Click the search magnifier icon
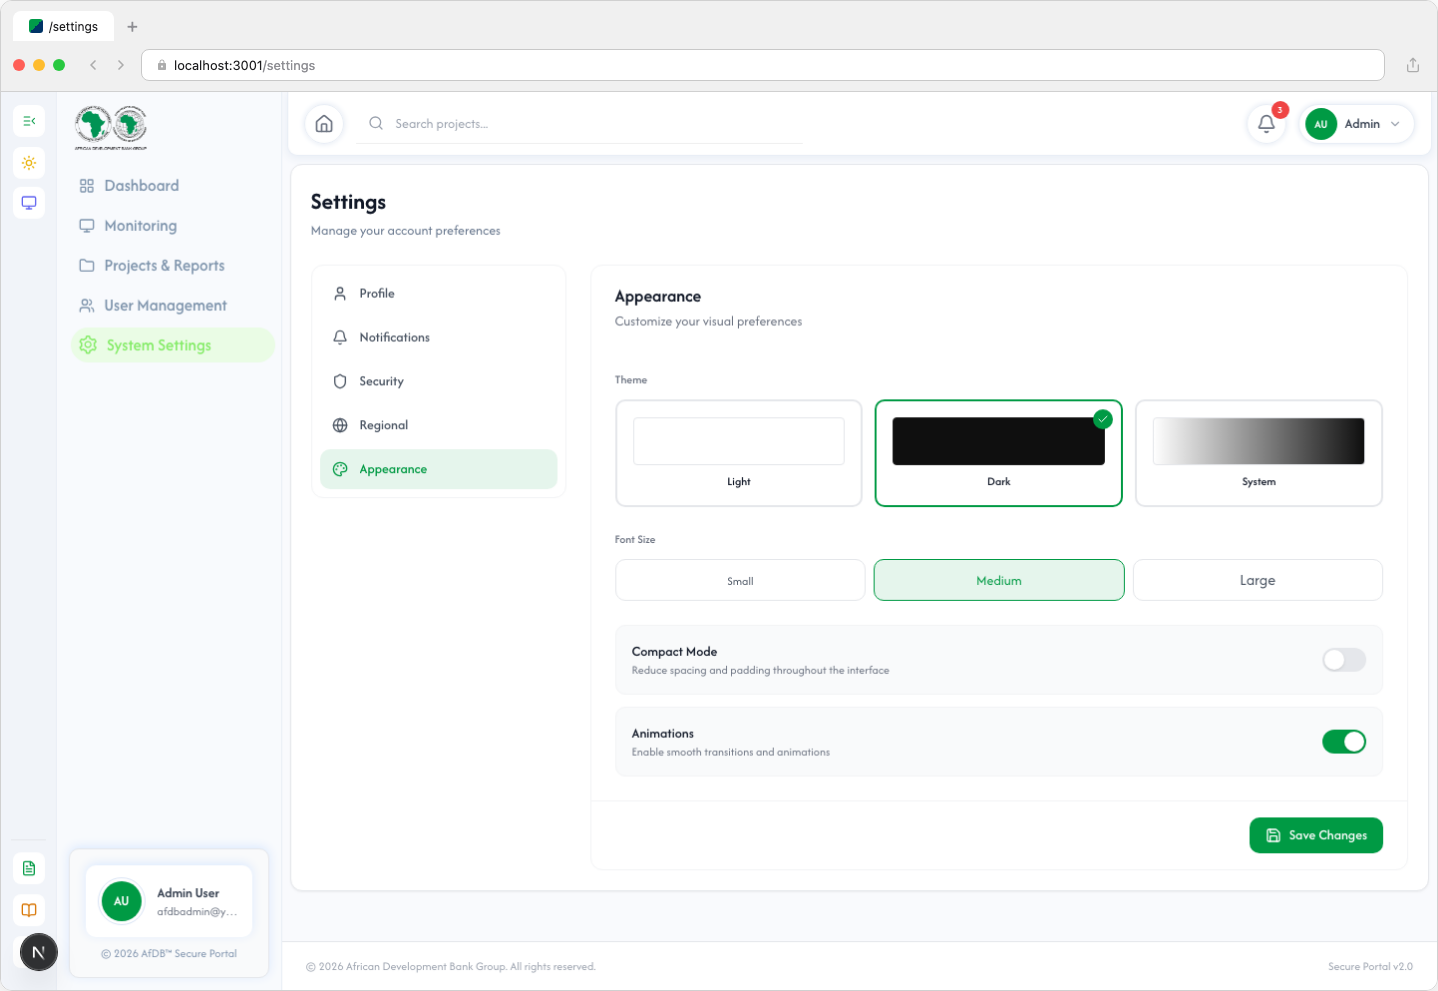The height and width of the screenshot is (991, 1438). pyautogui.click(x=376, y=124)
